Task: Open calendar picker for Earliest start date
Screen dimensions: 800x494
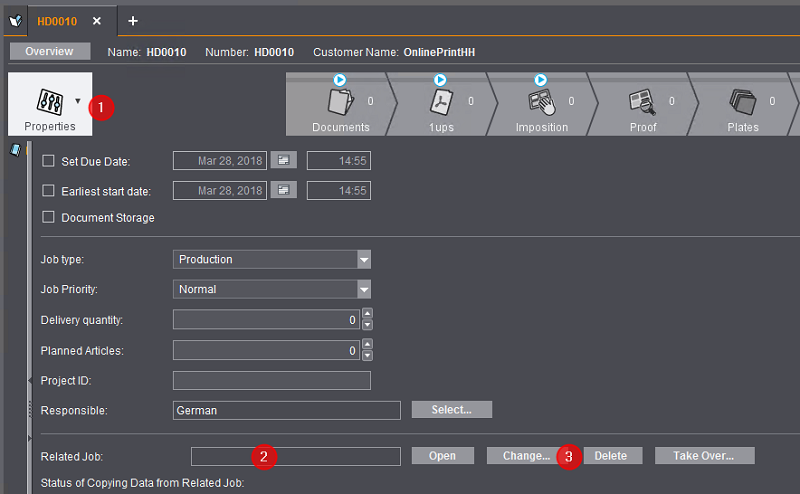Action: point(284,190)
